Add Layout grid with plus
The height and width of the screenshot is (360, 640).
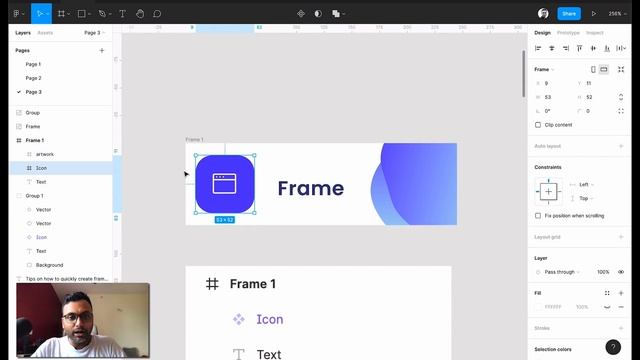click(621, 237)
